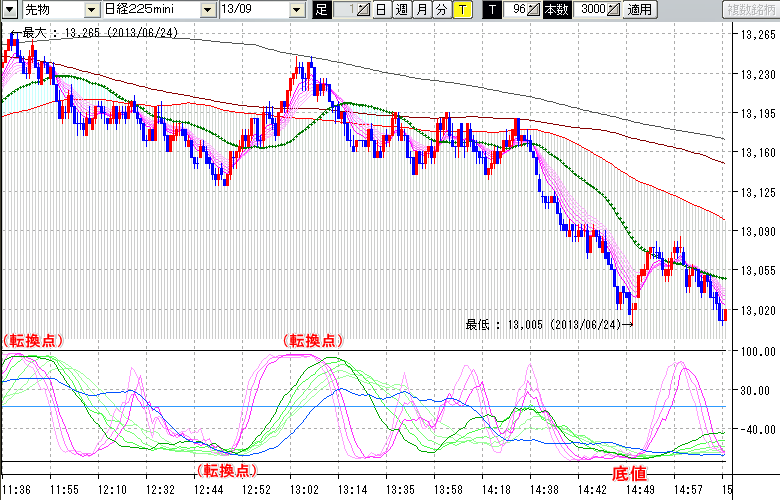Switch to the 分 minute timeframe

(x=441, y=10)
